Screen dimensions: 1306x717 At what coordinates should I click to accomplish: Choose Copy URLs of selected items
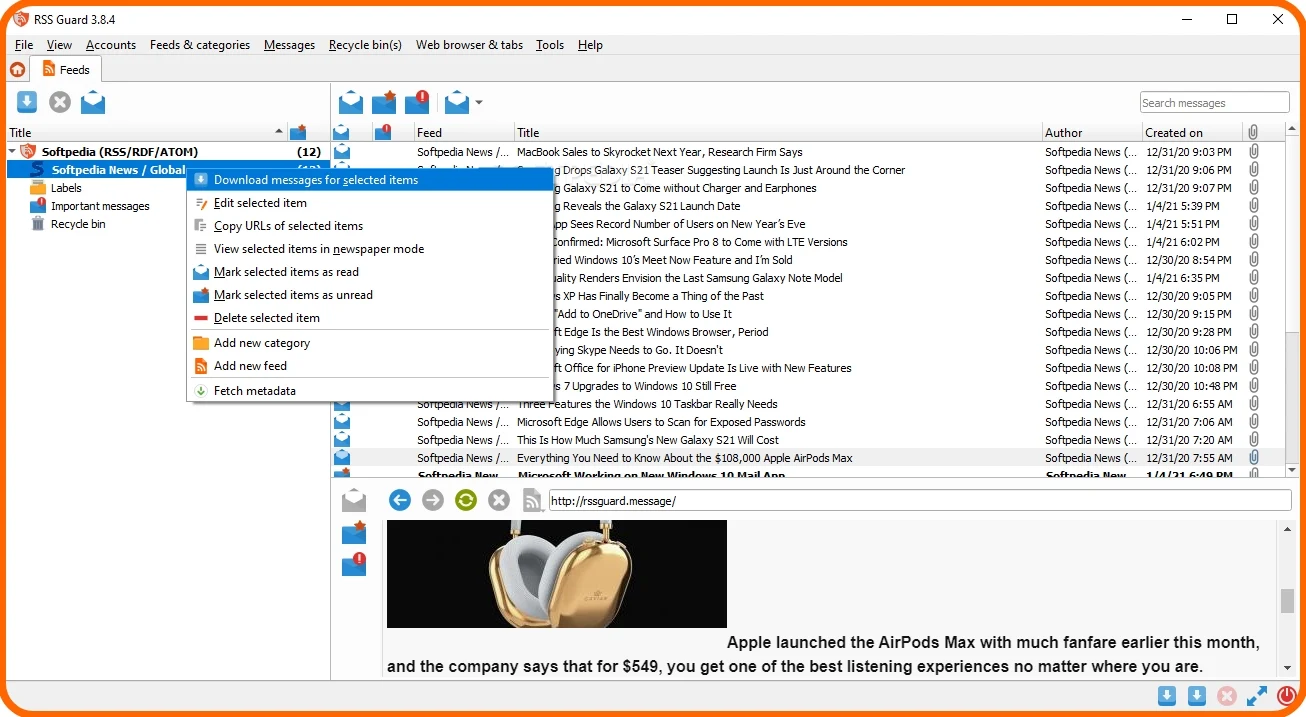[371, 226]
